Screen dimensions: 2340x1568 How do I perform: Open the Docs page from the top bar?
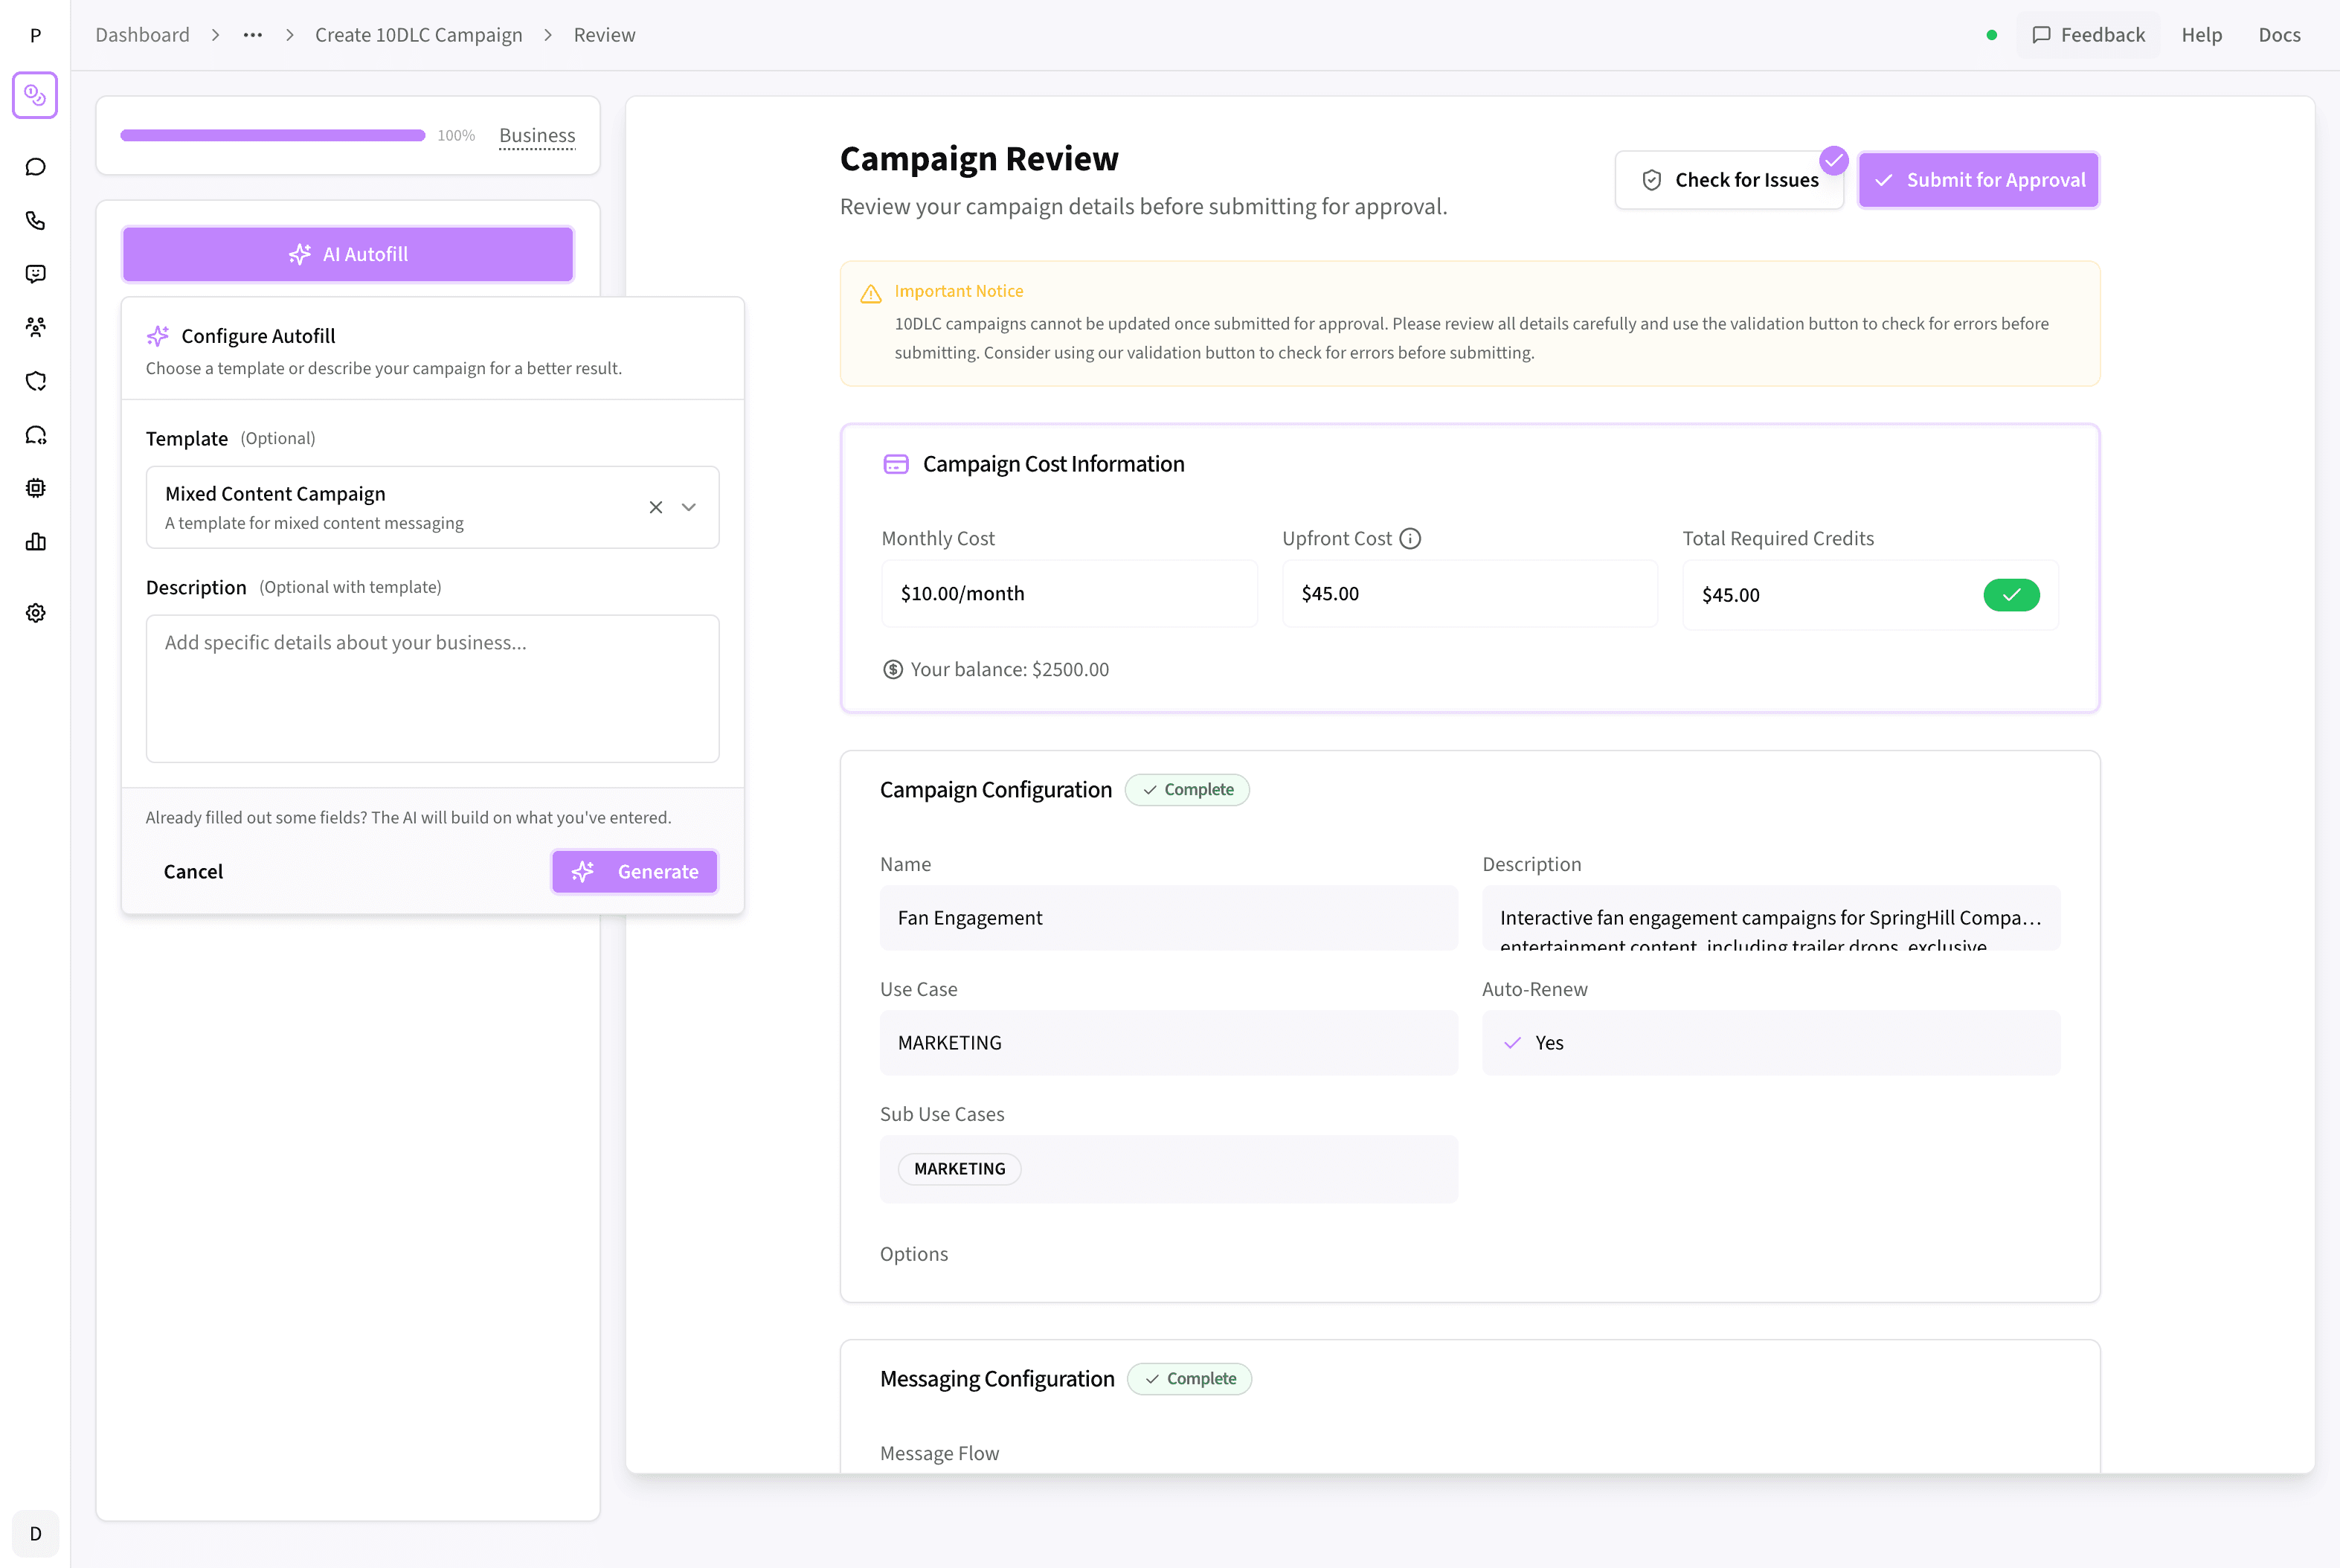[2279, 34]
